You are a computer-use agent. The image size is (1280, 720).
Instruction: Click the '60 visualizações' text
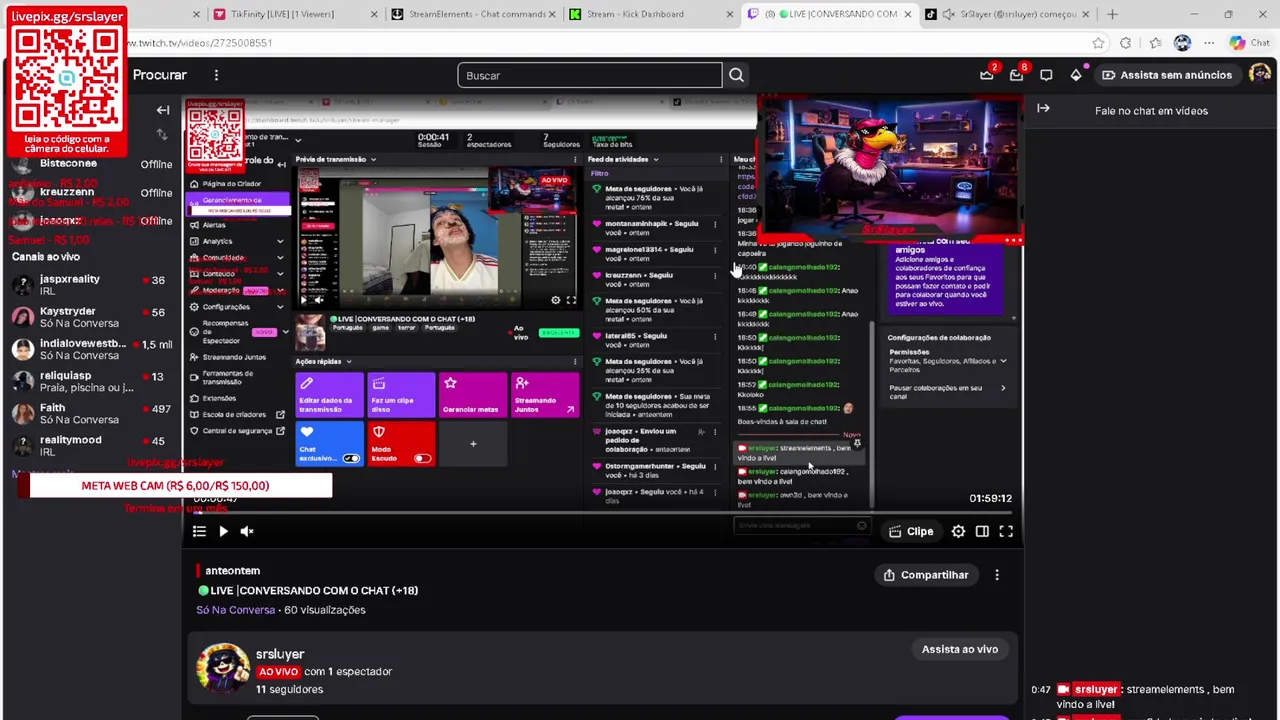coord(325,610)
